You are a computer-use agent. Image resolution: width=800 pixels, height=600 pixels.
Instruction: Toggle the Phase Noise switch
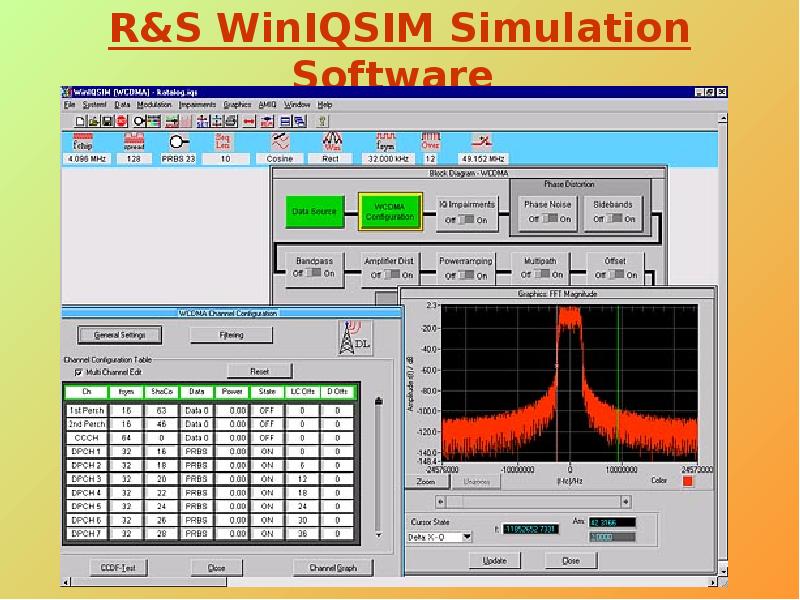[549, 219]
